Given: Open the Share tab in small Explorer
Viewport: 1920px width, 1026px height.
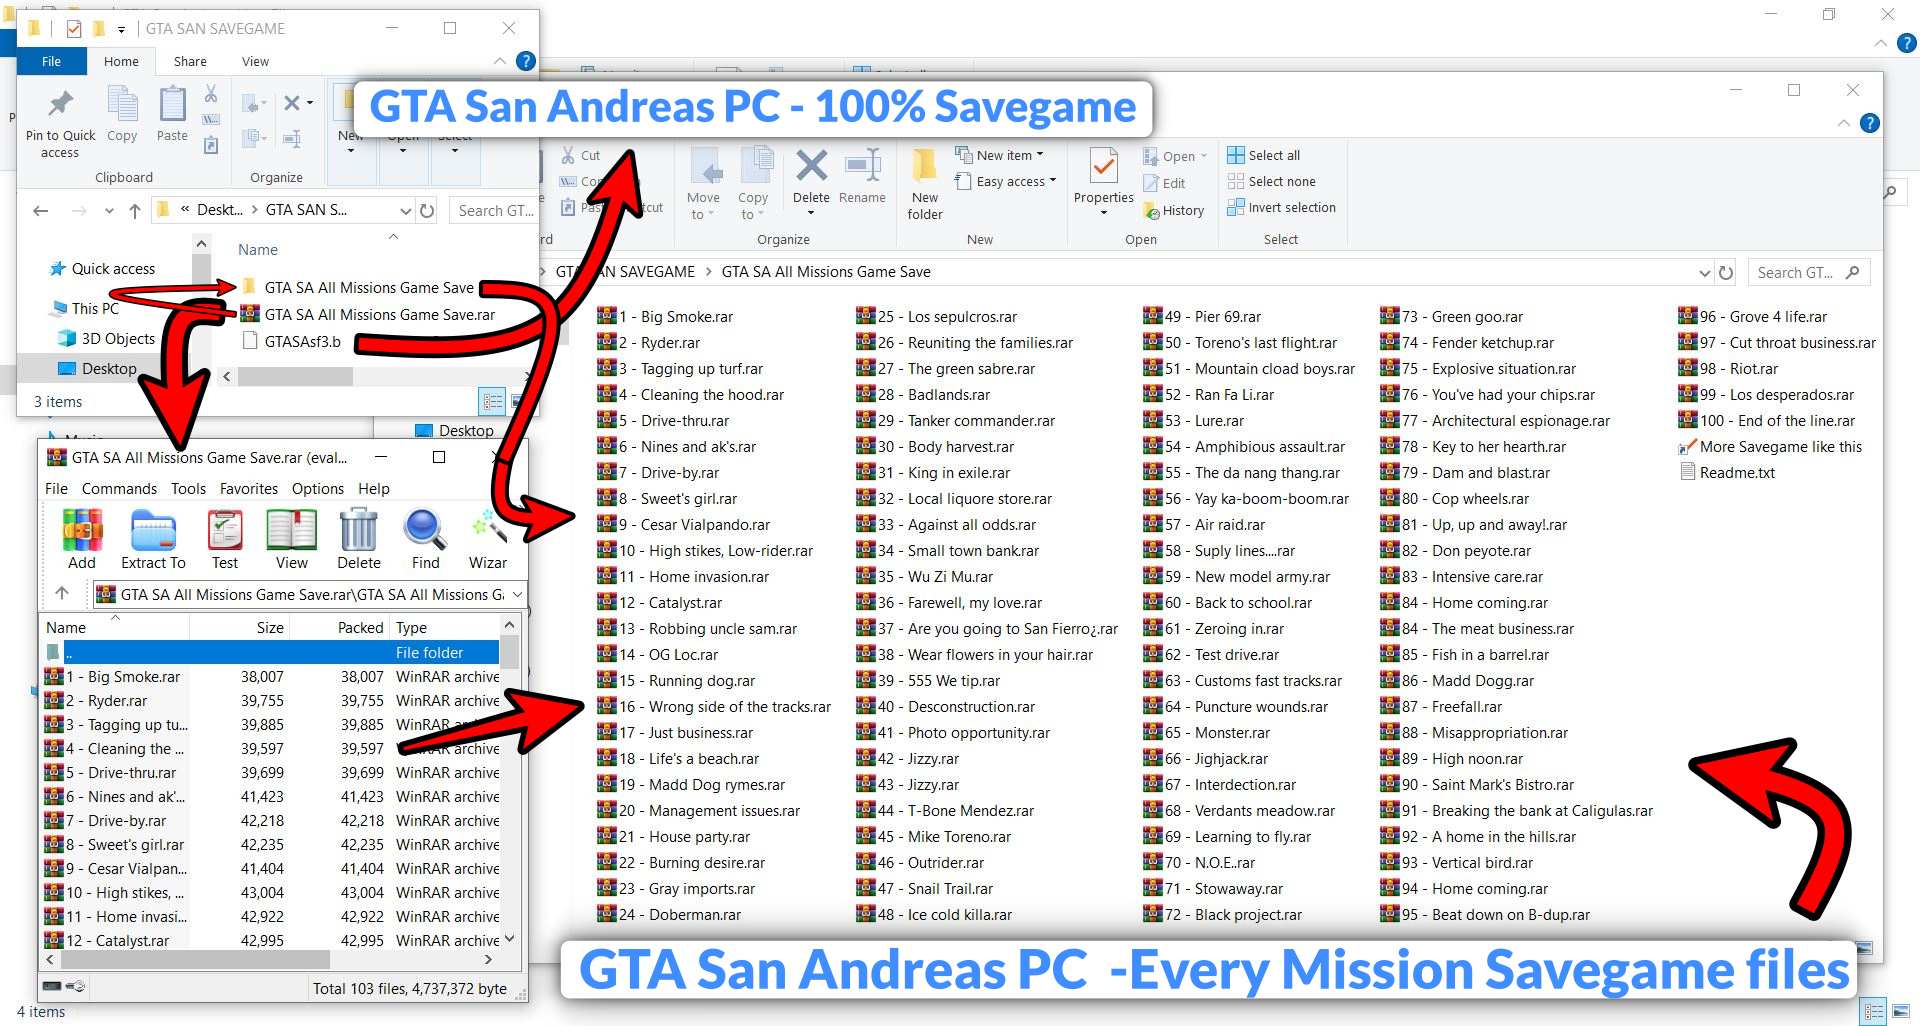Looking at the screenshot, I should click(190, 61).
